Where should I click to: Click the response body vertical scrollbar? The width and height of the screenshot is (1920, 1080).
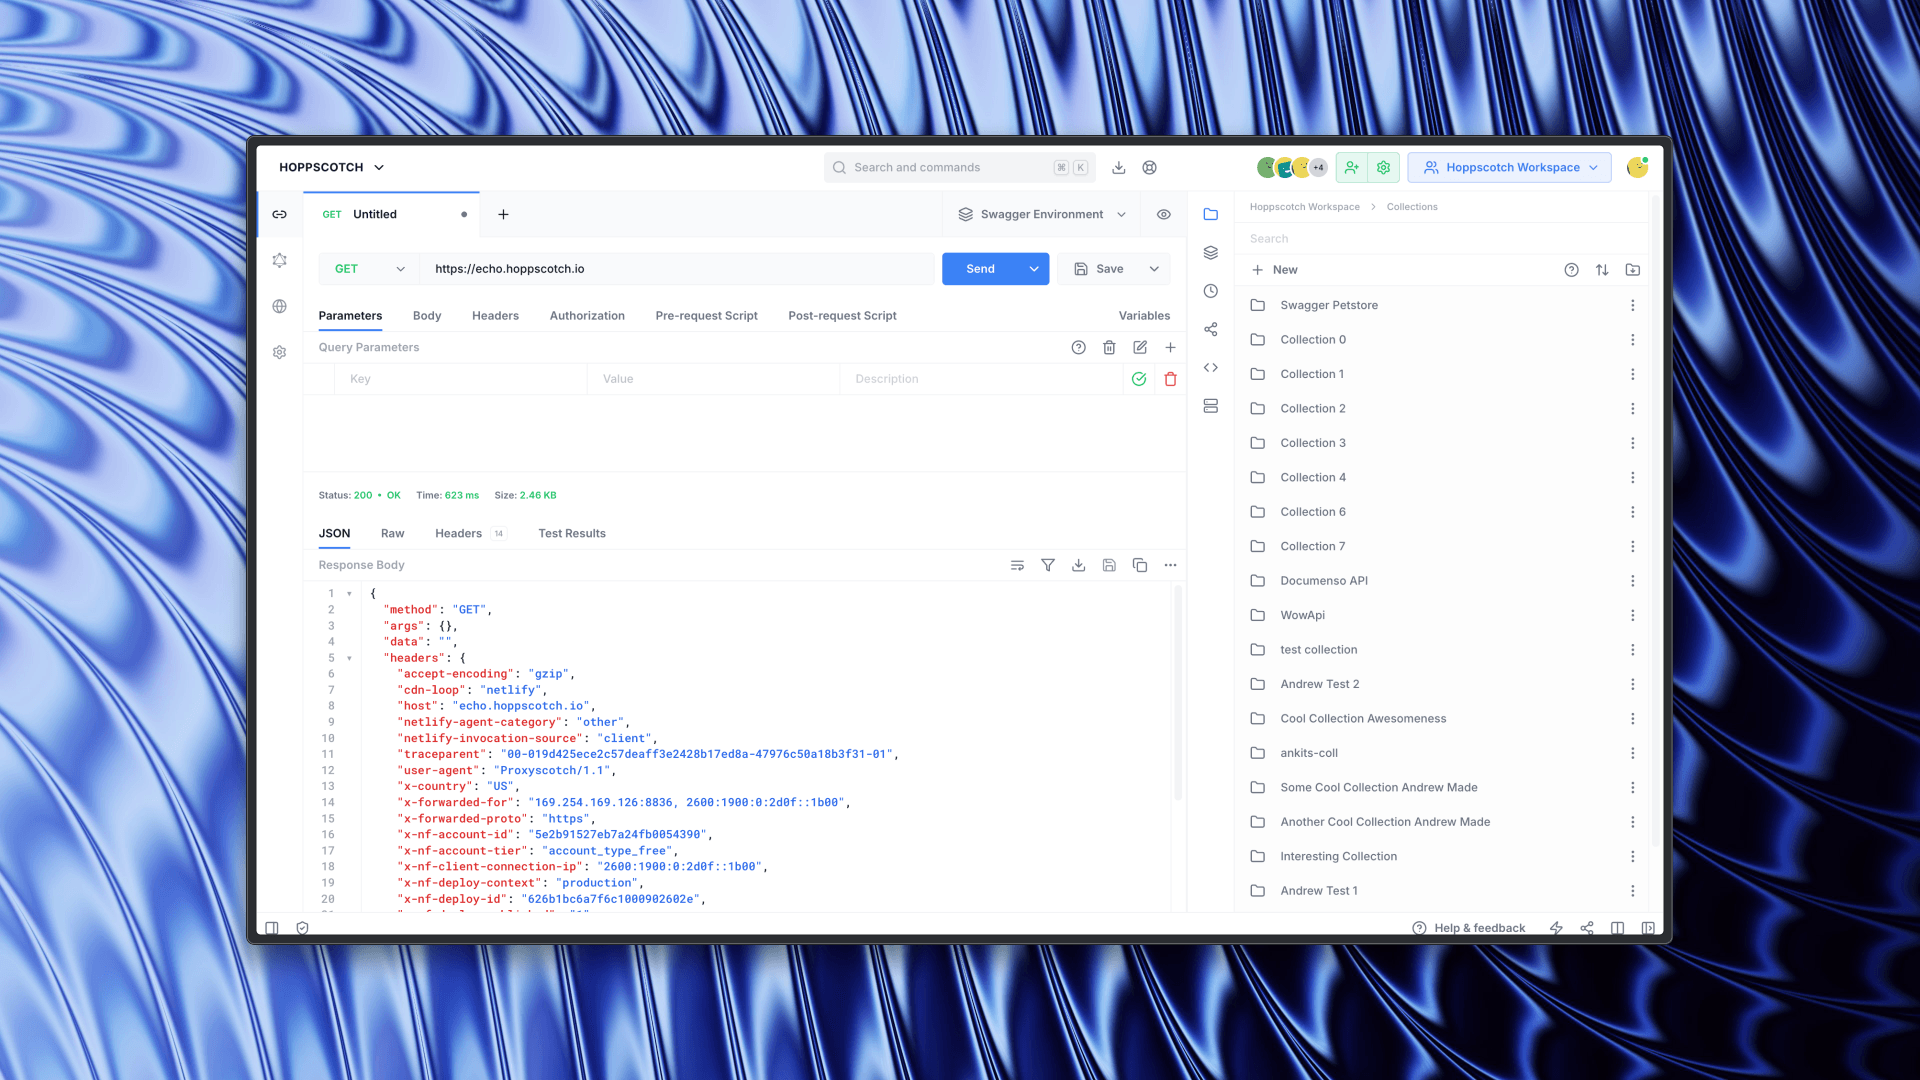pyautogui.click(x=1177, y=690)
